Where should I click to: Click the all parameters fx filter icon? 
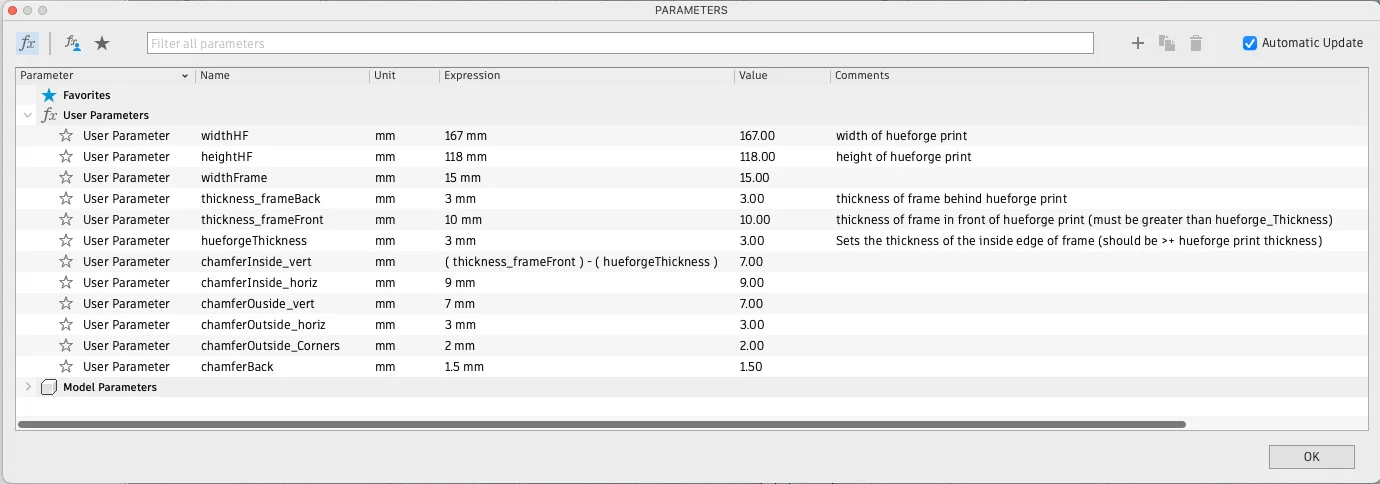pyautogui.click(x=27, y=43)
